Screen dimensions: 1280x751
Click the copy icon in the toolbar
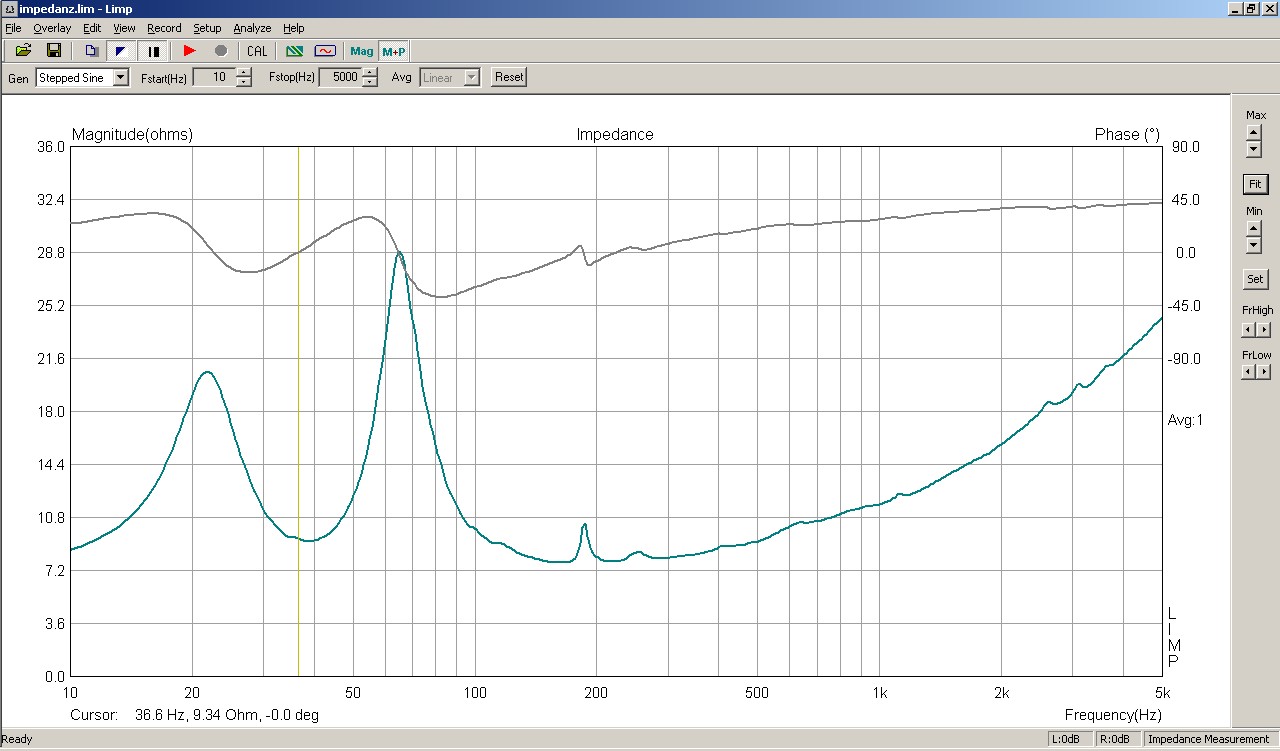coord(91,51)
